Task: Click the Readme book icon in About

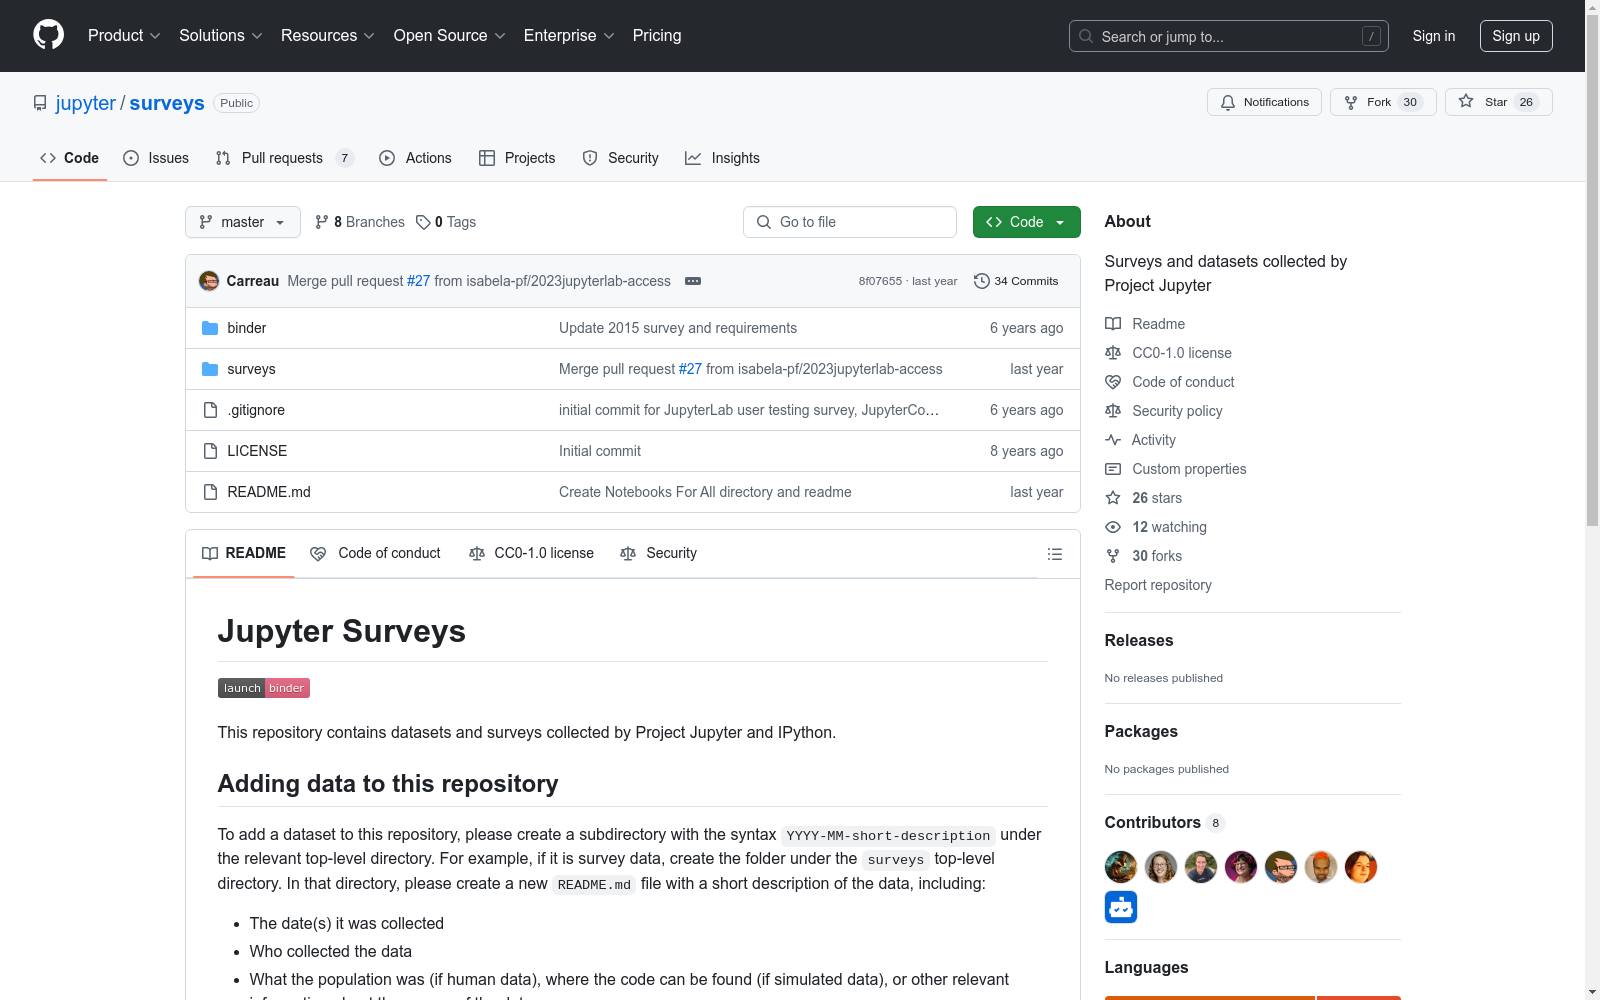Action: click(x=1113, y=324)
